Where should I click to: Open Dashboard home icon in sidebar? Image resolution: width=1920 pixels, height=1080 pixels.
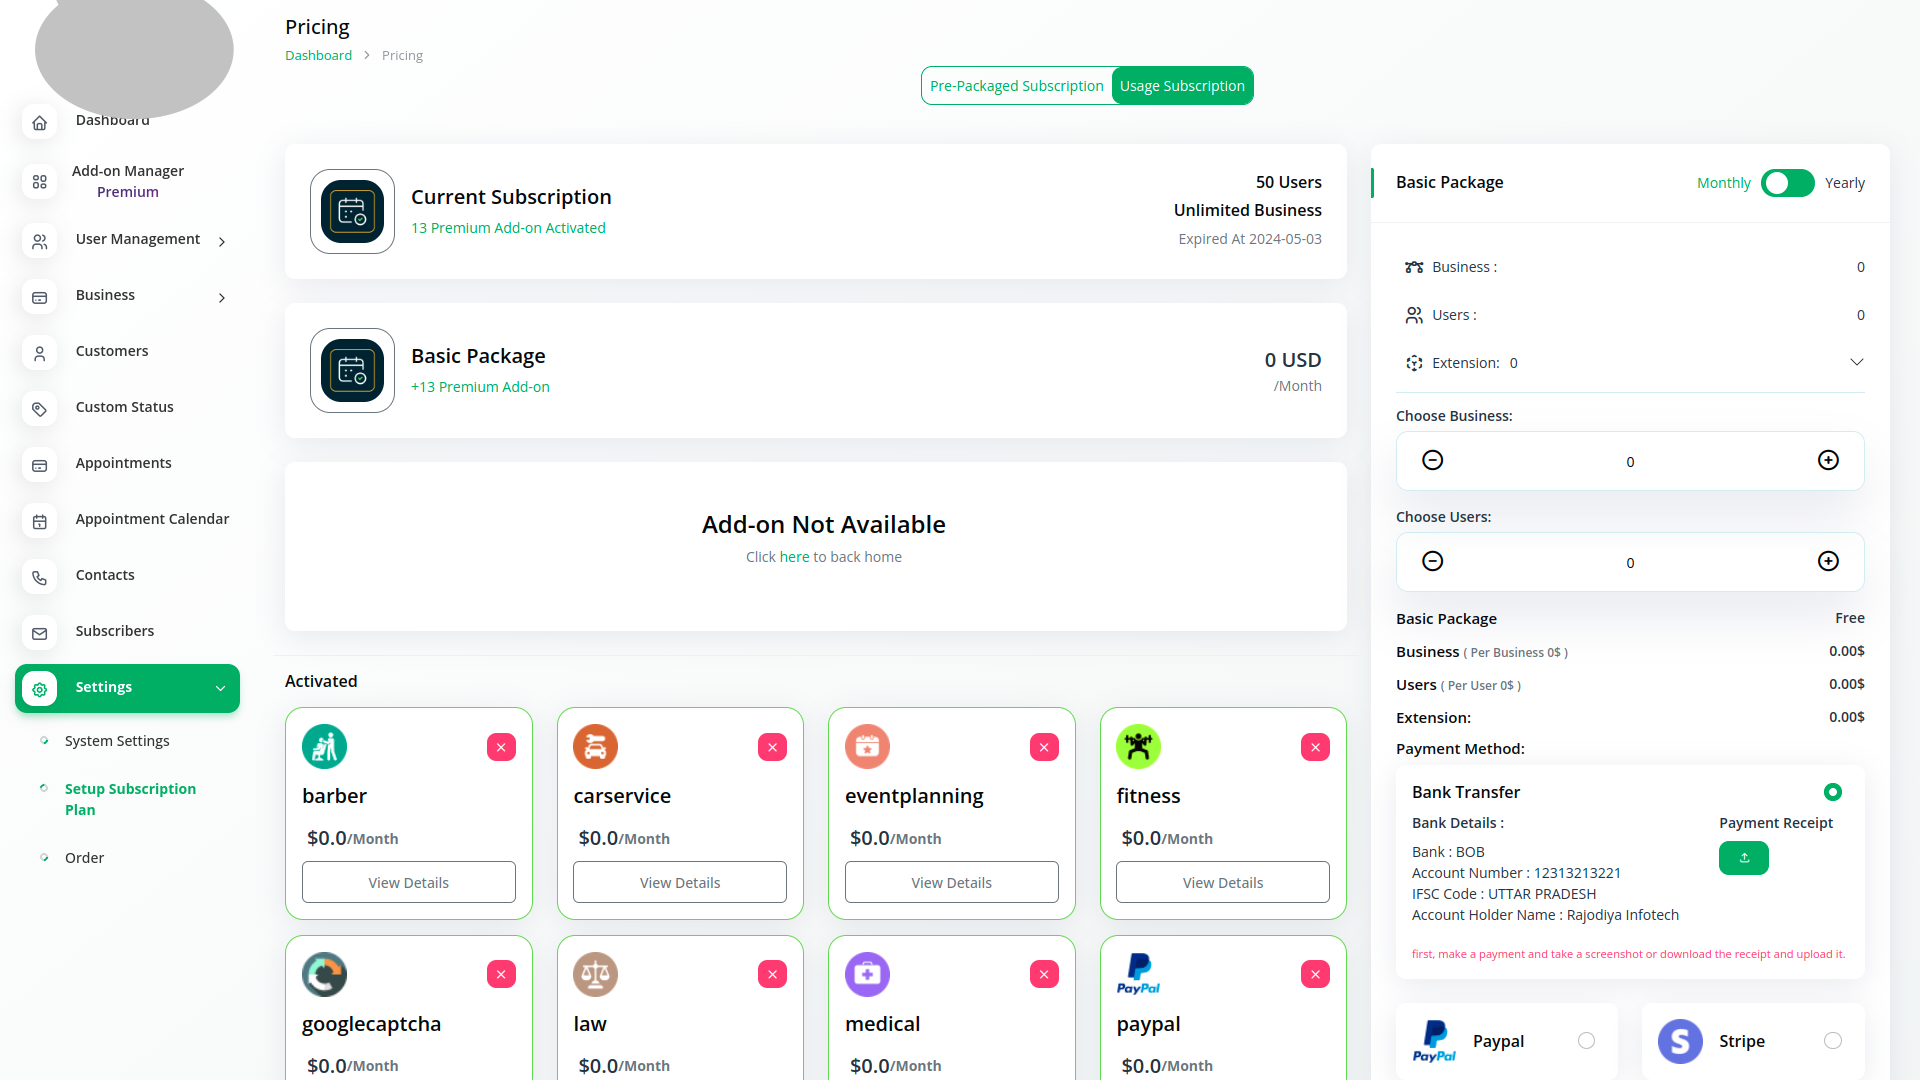tap(40, 123)
